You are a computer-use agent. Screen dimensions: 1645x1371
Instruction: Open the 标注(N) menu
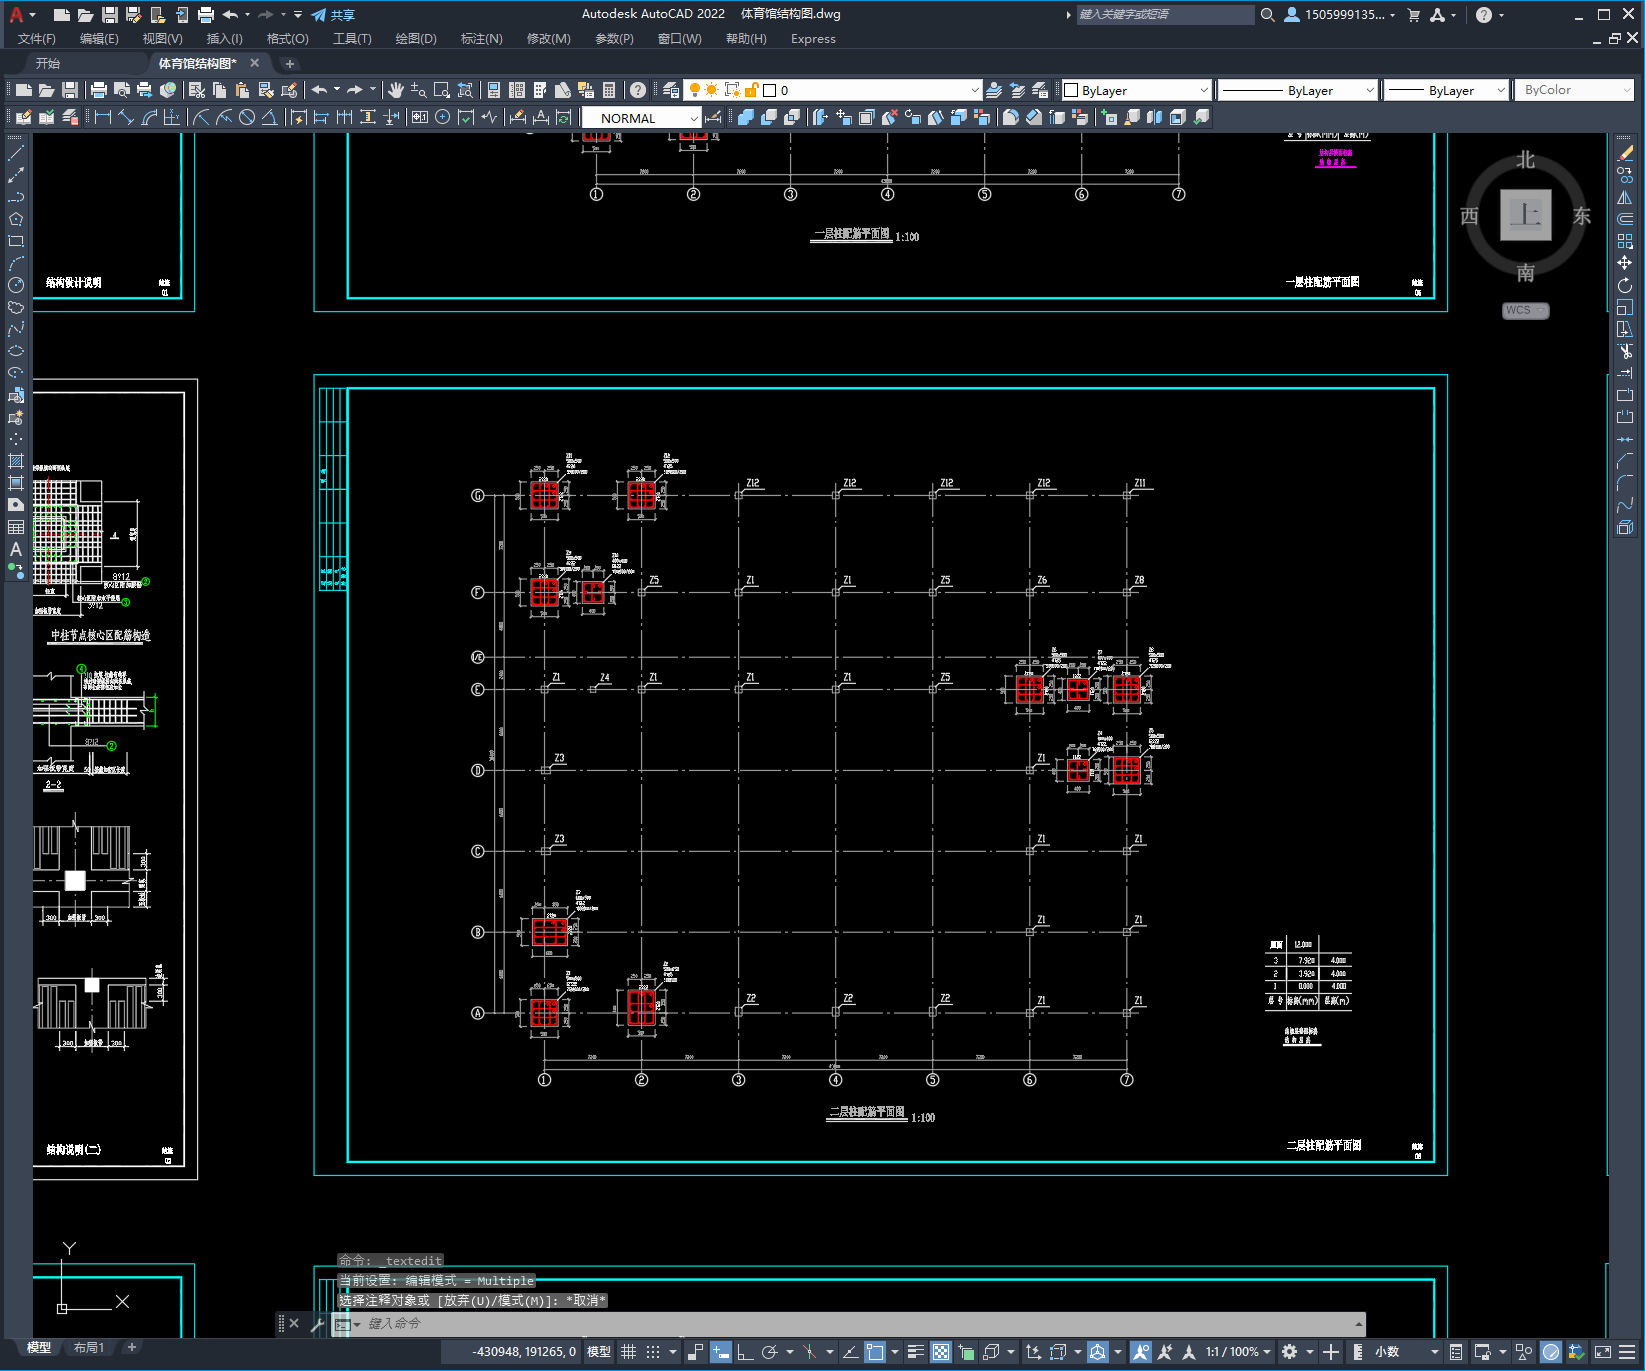[x=481, y=39]
